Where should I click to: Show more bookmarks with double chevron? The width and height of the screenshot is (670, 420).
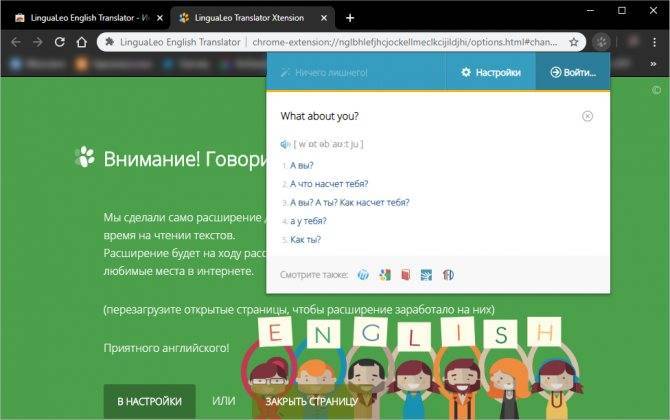[653, 64]
